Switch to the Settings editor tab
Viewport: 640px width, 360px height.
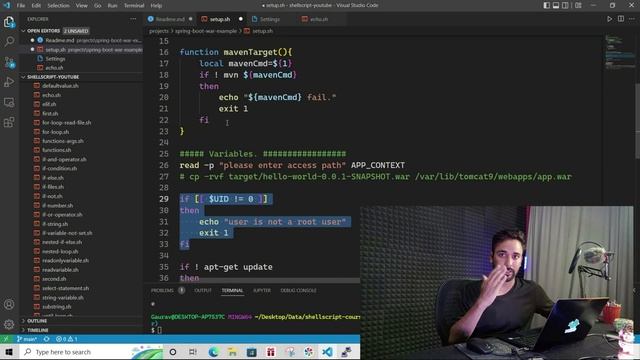point(270,19)
